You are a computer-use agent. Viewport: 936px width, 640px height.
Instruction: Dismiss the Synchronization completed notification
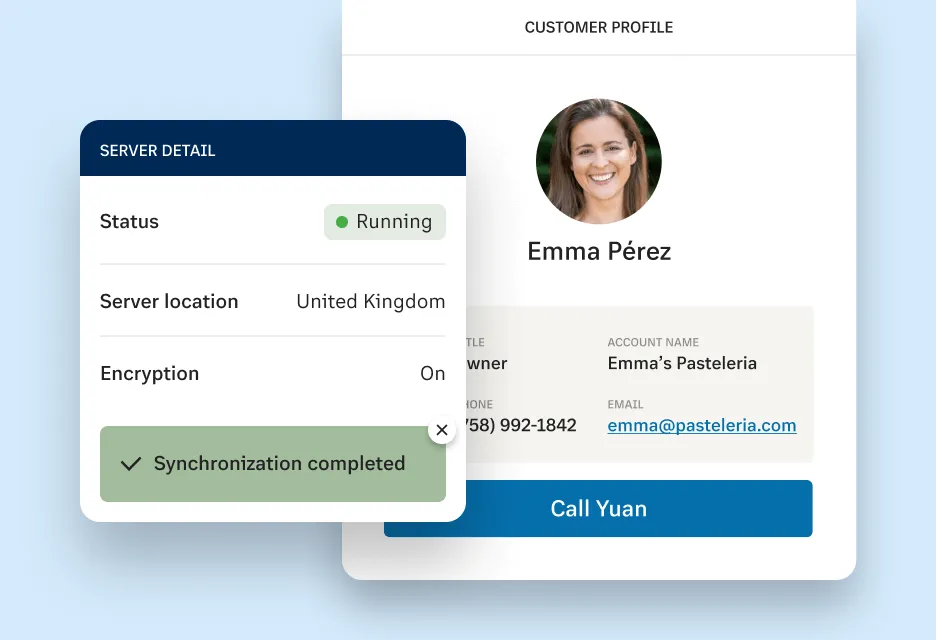click(442, 430)
